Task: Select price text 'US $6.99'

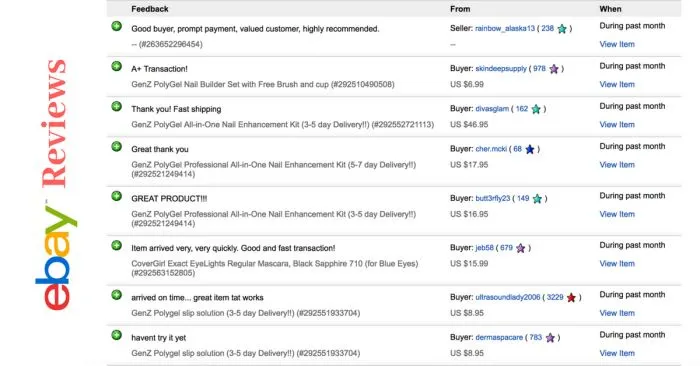Action: click(x=467, y=84)
